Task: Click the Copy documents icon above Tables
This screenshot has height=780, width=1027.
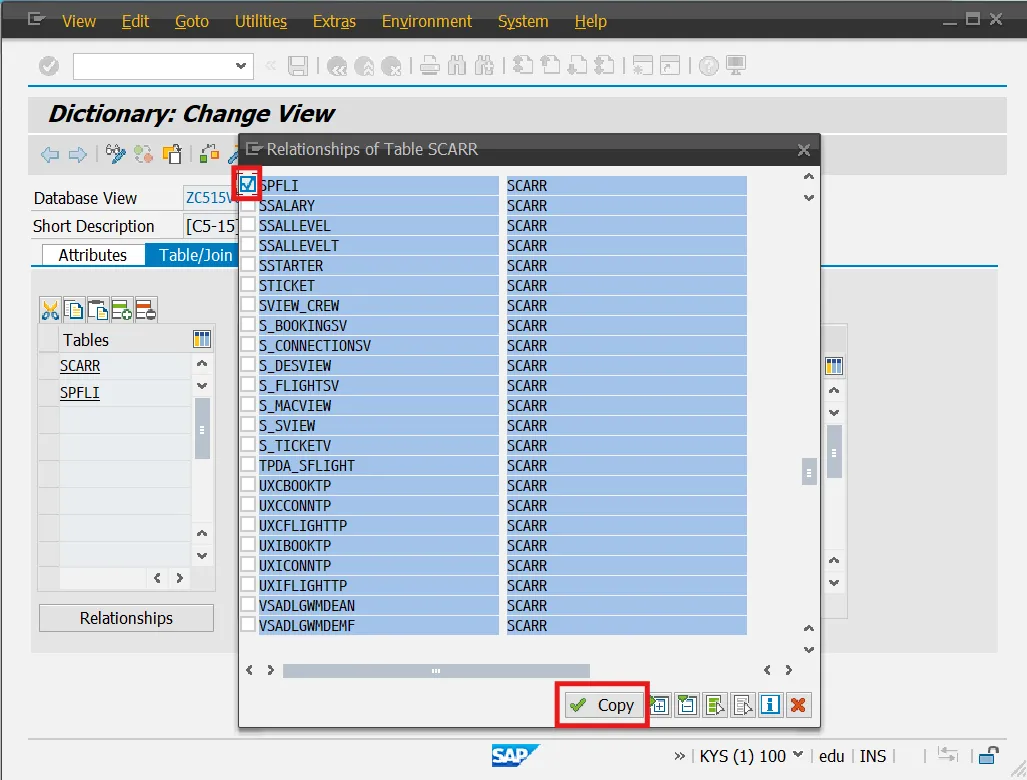Action: [74, 310]
